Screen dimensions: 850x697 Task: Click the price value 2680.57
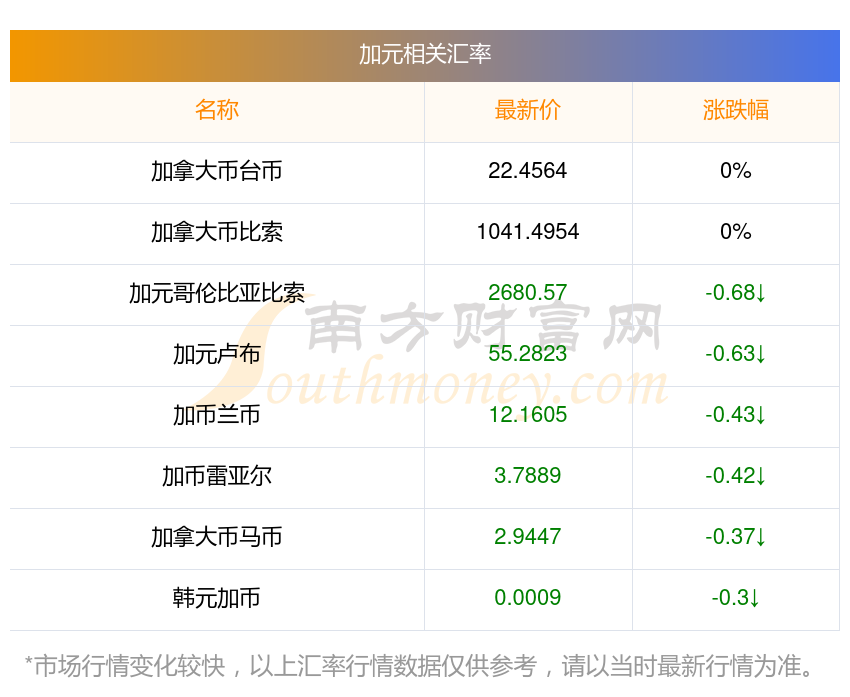527,293
